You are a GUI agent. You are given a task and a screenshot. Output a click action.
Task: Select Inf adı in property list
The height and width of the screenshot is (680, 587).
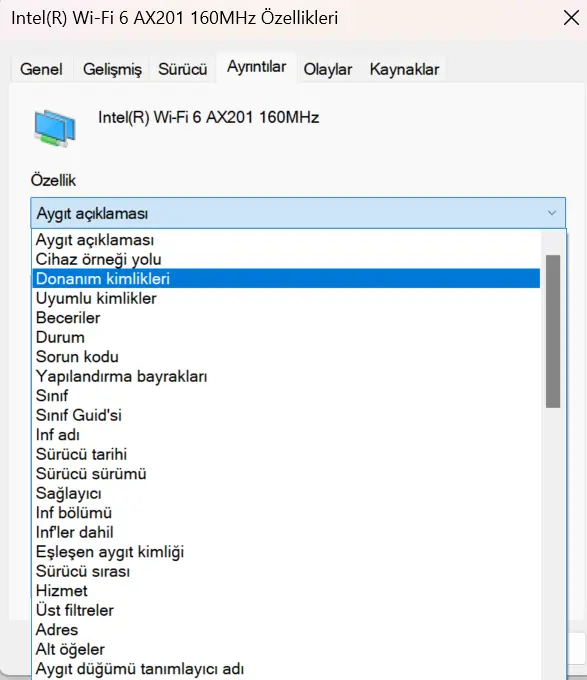[286, 435]
